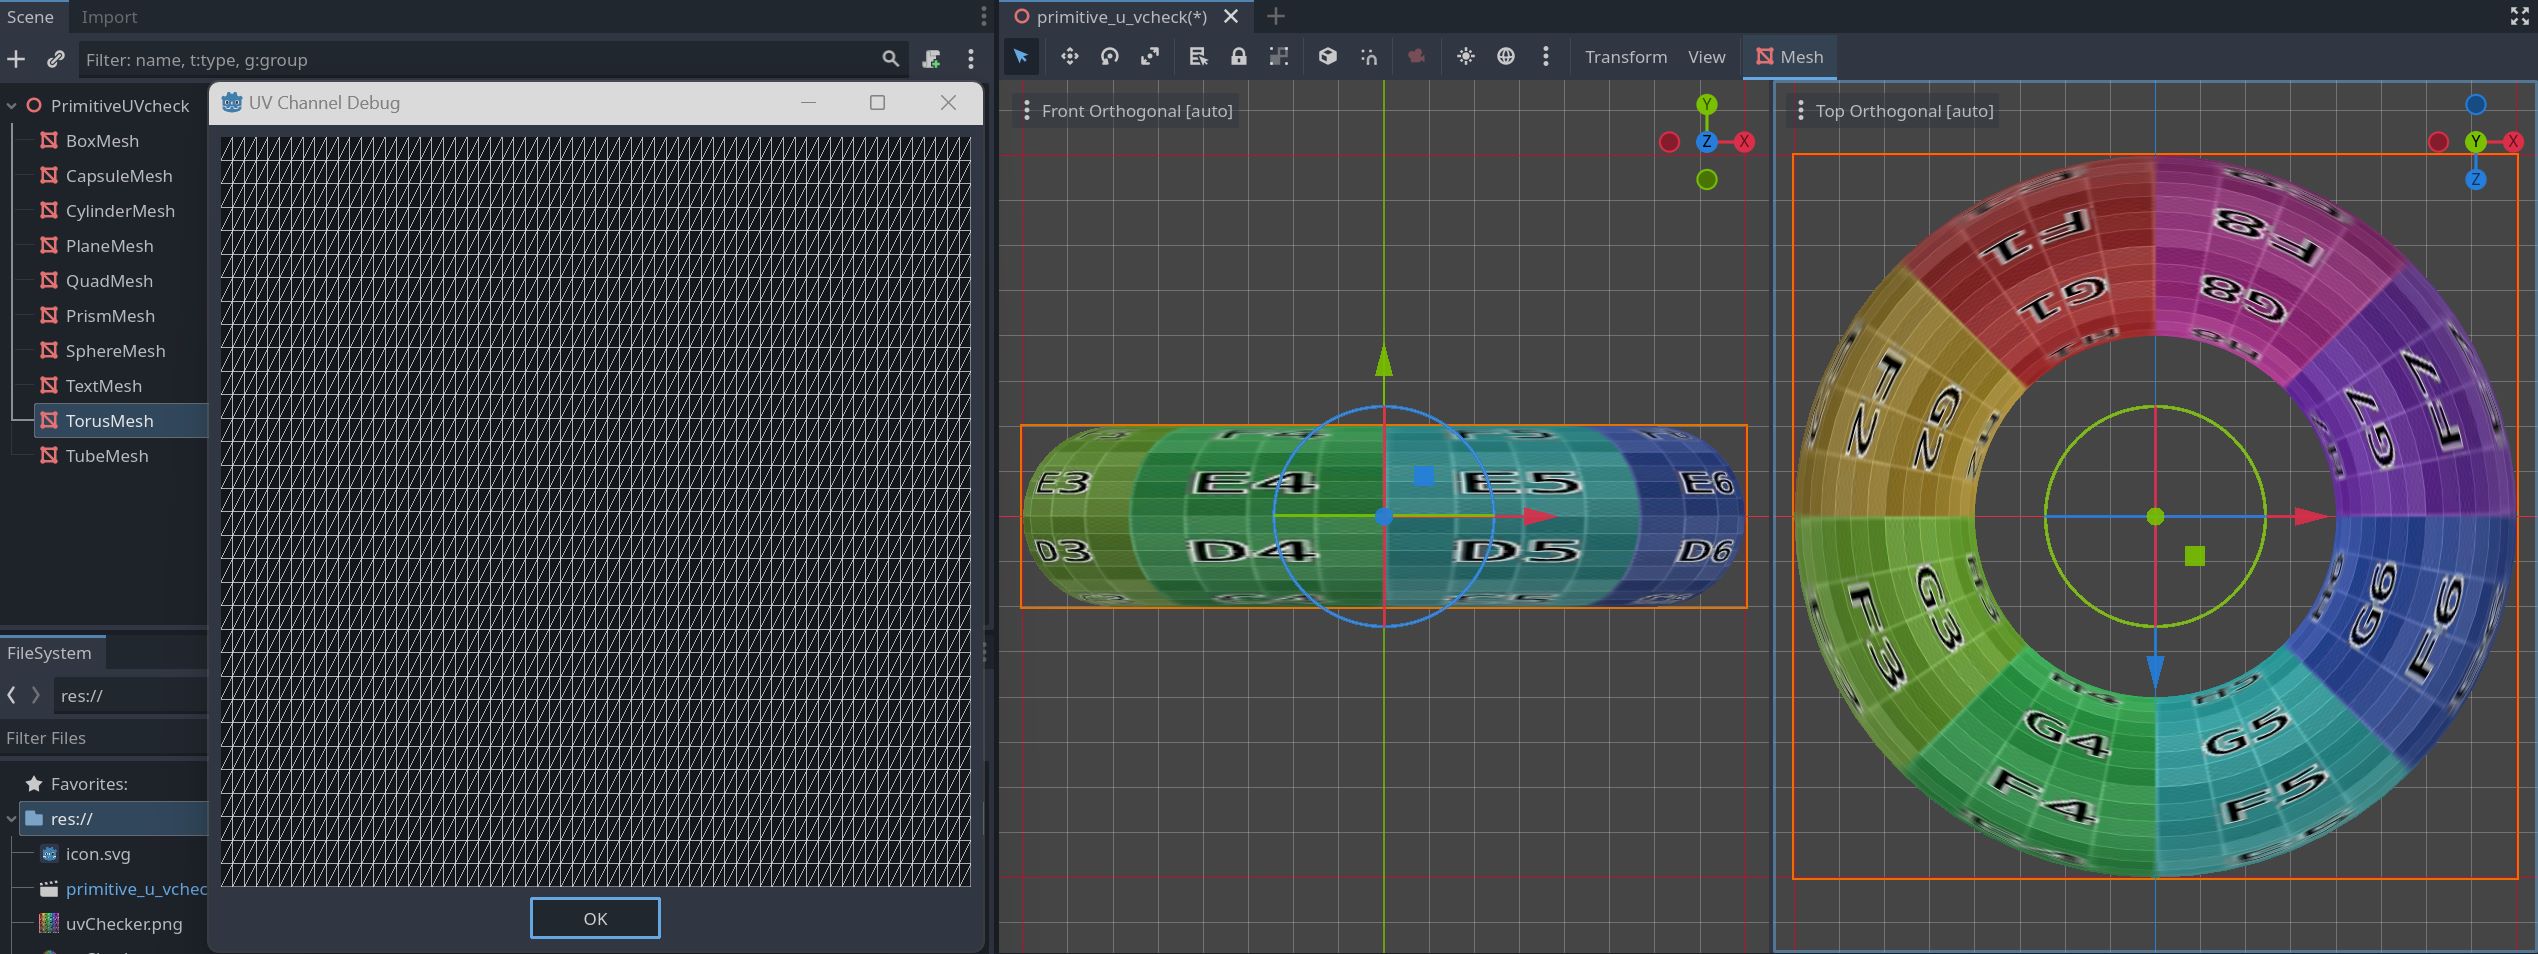Attach a new script from the Scene panel
This screenshot has width=2538, height=954.
(931, 59)
